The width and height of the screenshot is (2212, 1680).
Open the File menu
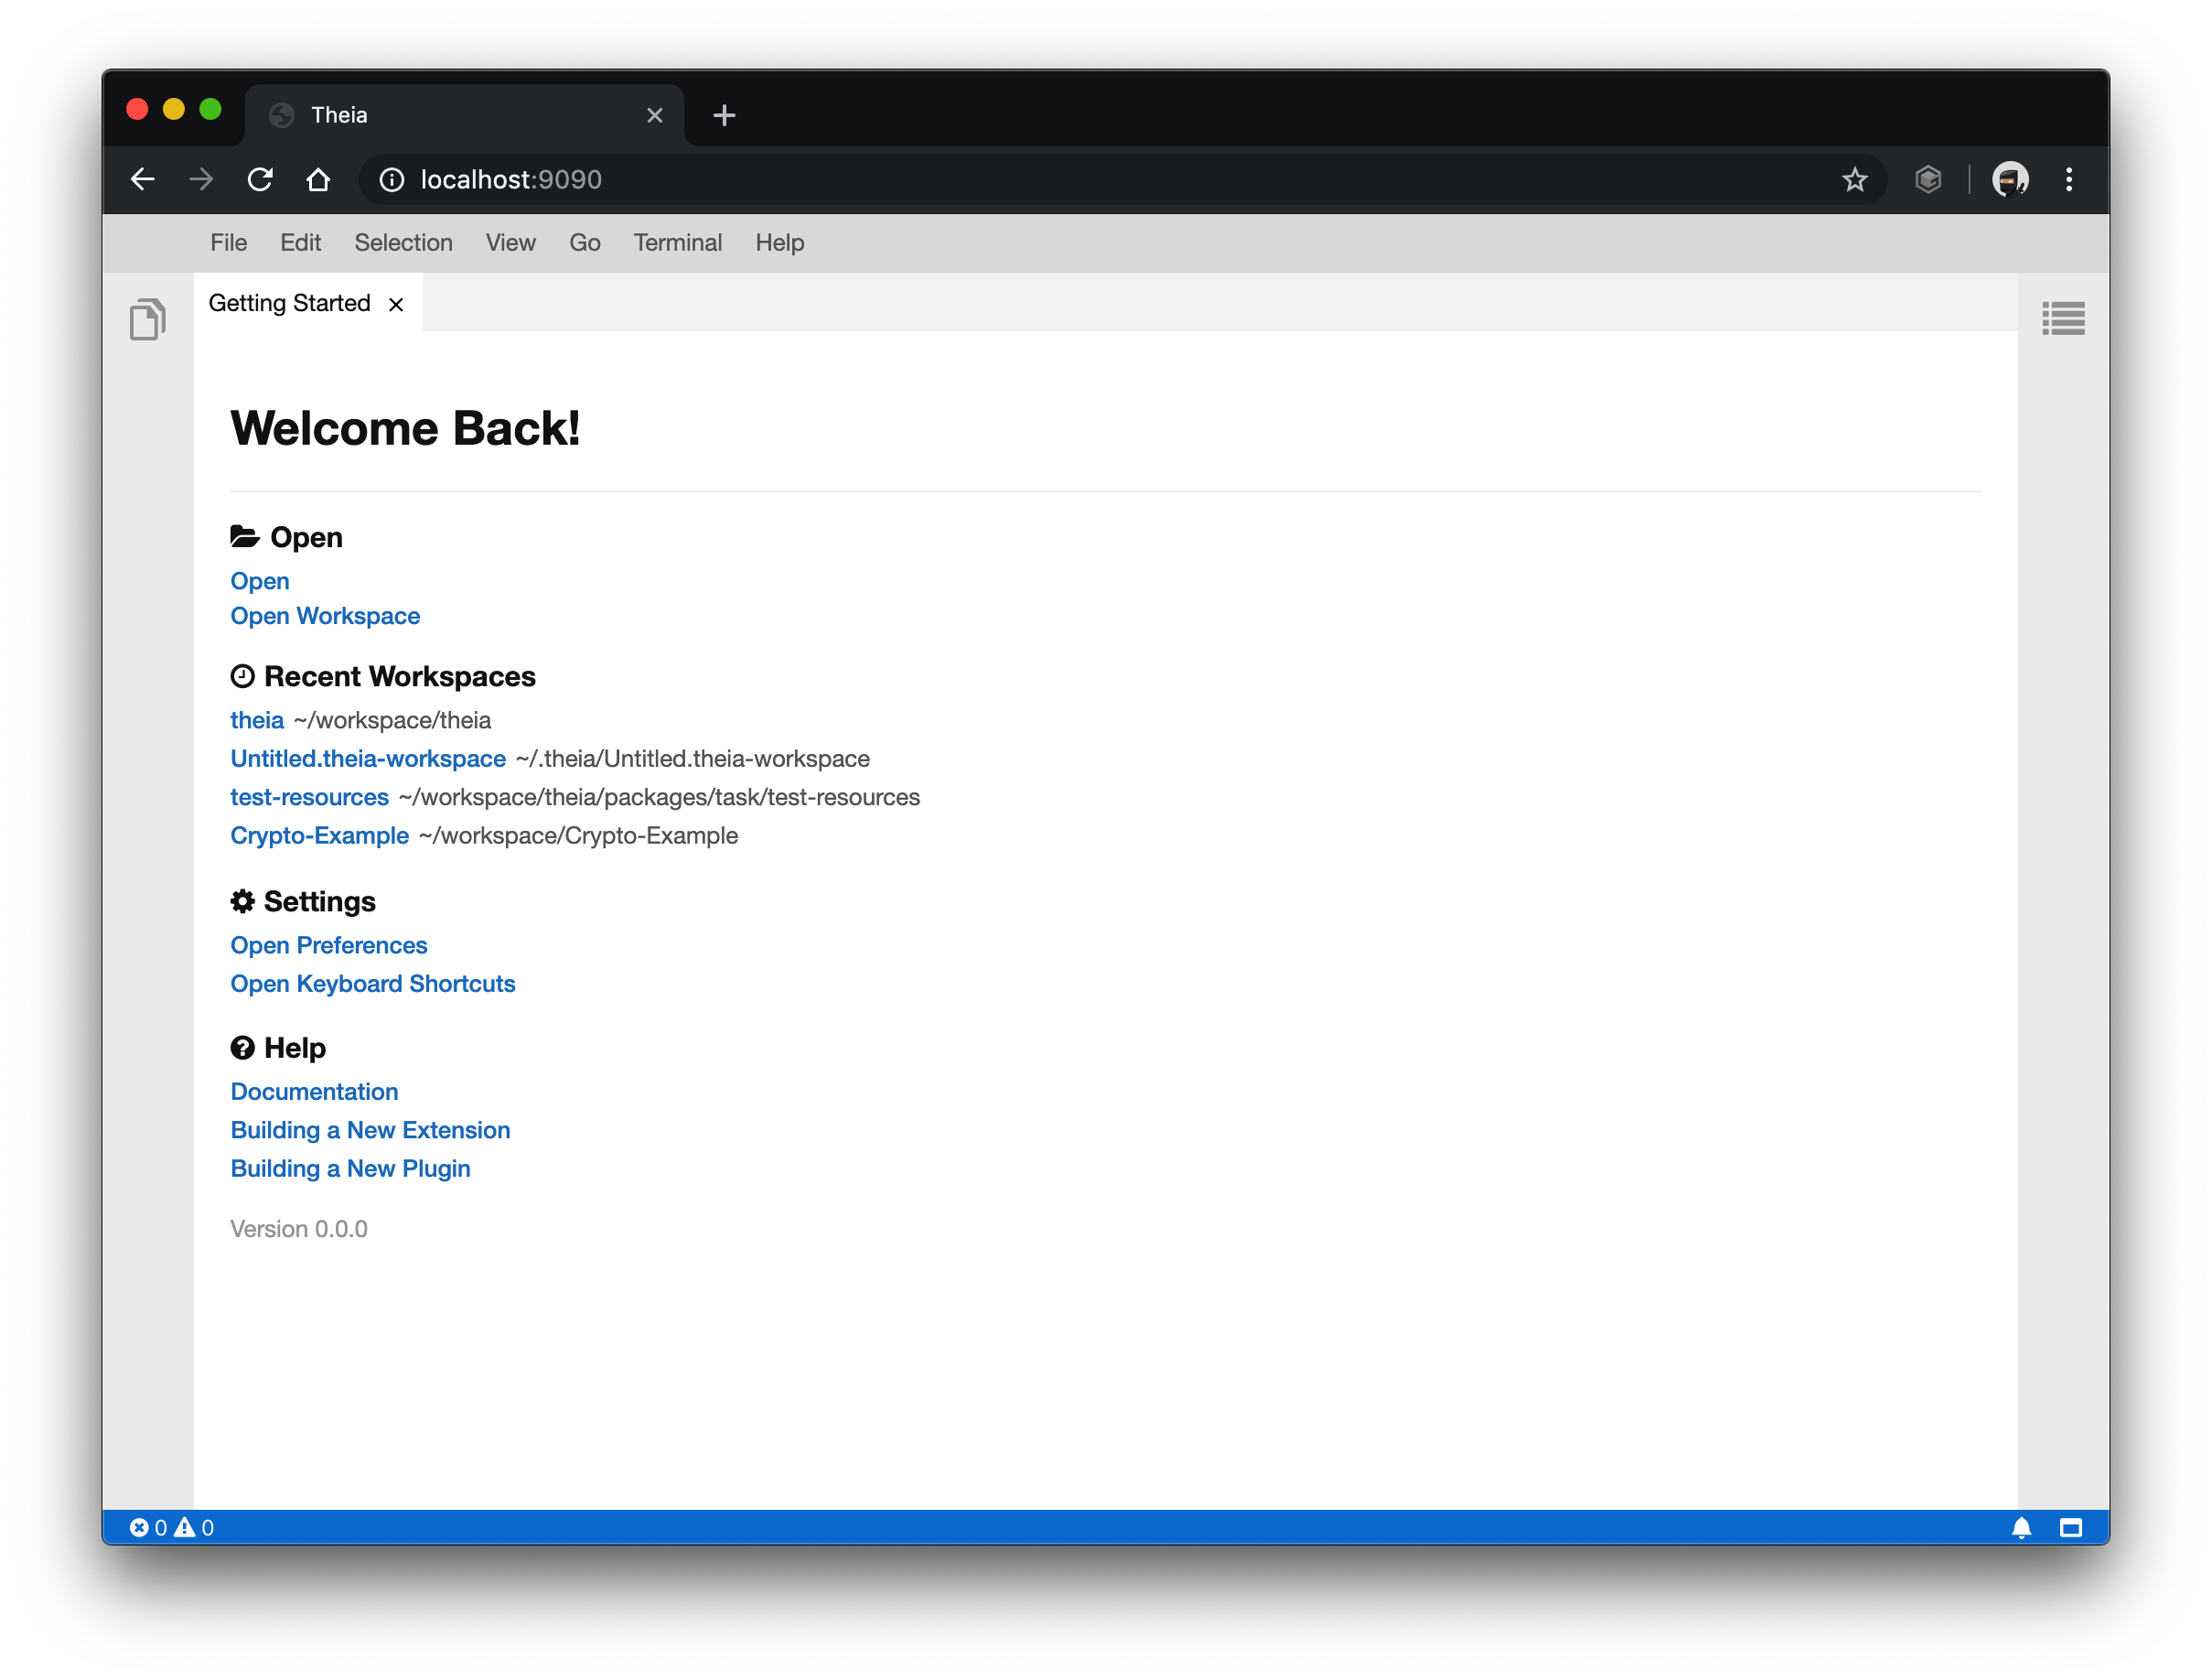tap(228, 243)
